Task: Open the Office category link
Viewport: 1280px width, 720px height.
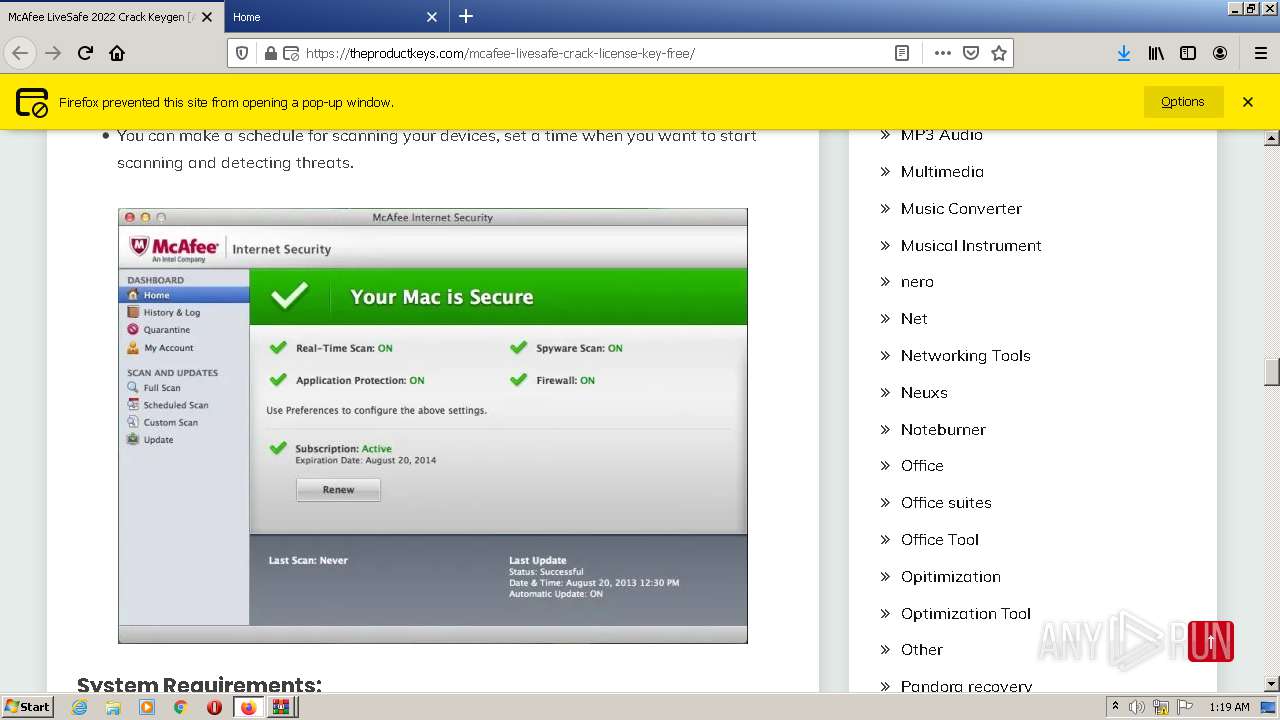Action: pos(922,466)
